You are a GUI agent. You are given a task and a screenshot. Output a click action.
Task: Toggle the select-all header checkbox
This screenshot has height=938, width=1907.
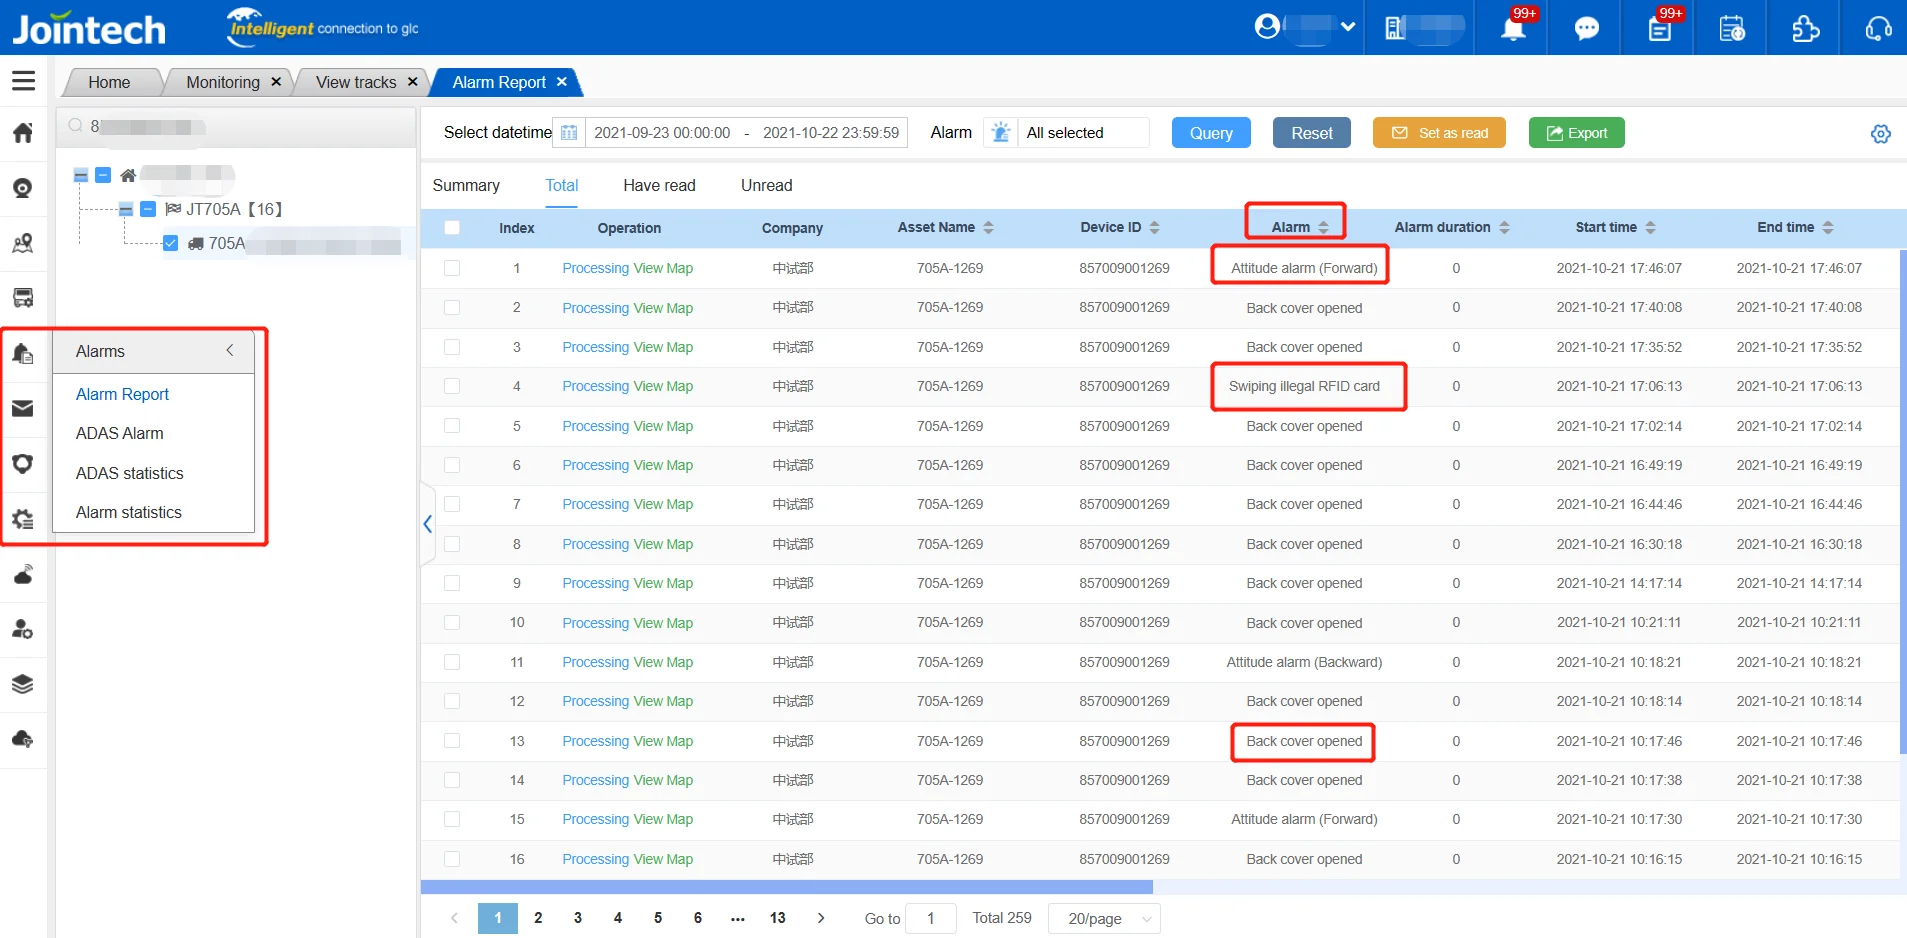point(452,228)
